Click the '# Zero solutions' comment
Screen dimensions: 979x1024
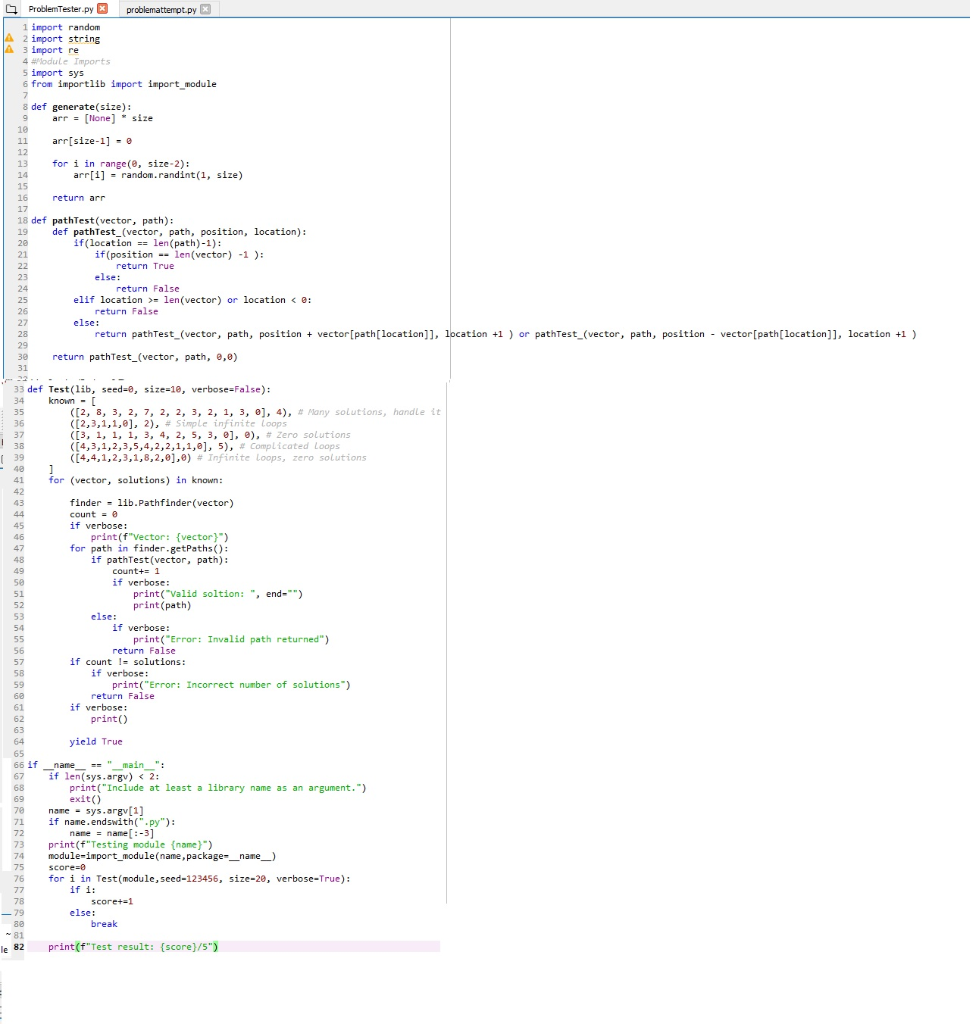coord(308,435)
